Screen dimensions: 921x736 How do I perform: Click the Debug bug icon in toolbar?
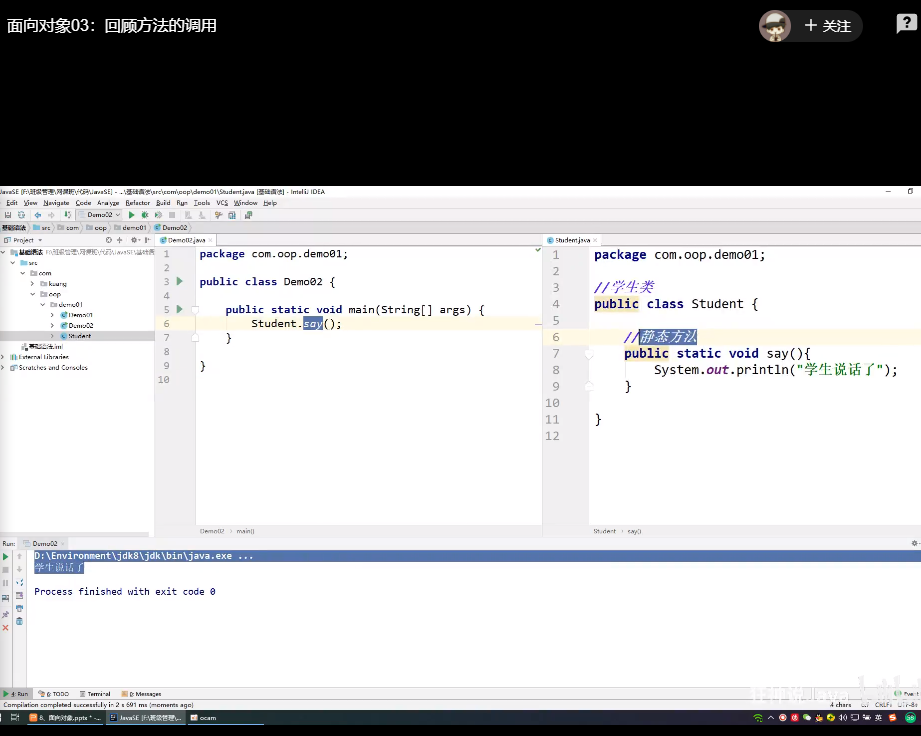pos(145,215)
